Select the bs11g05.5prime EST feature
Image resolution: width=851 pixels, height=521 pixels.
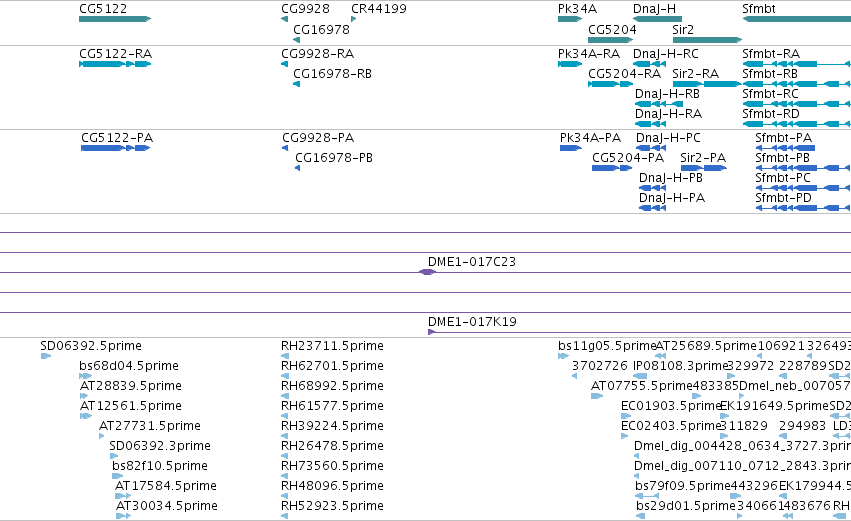[563, 356]
